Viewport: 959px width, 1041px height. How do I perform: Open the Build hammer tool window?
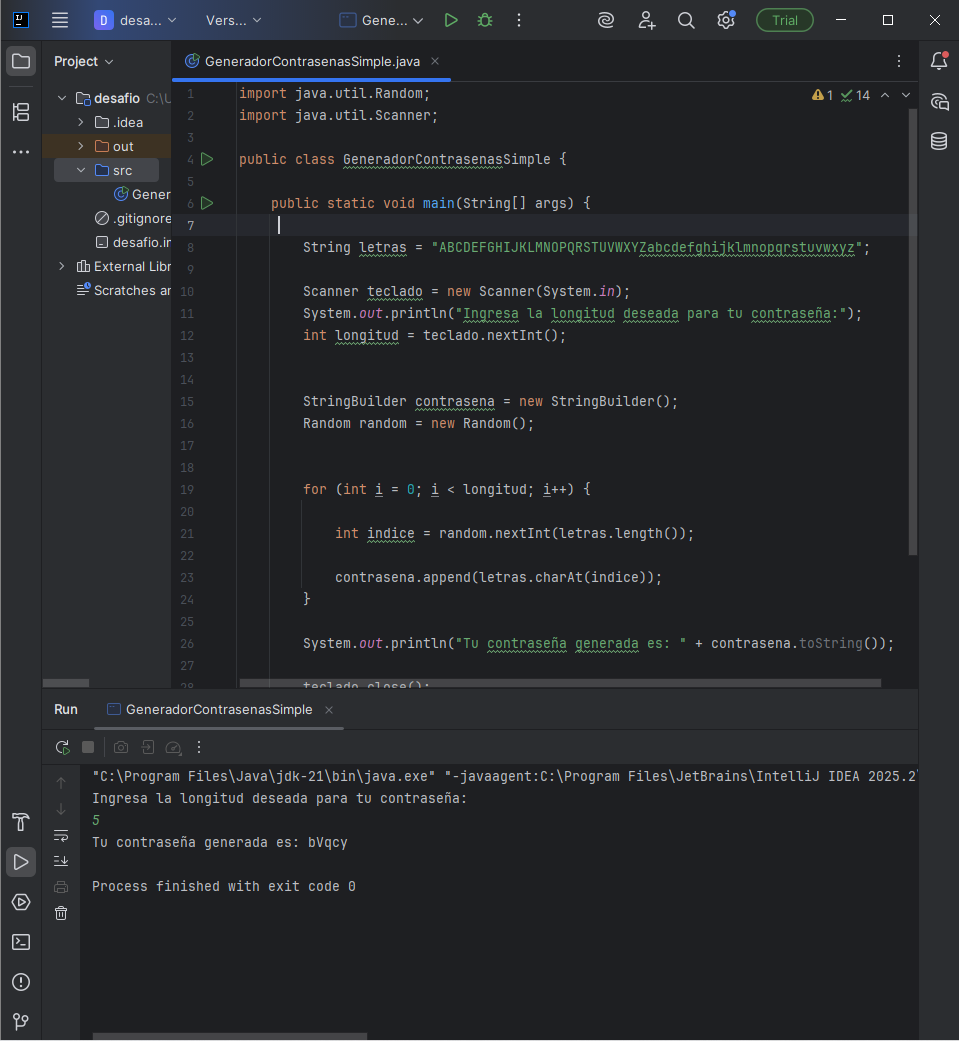pos(21,822)
